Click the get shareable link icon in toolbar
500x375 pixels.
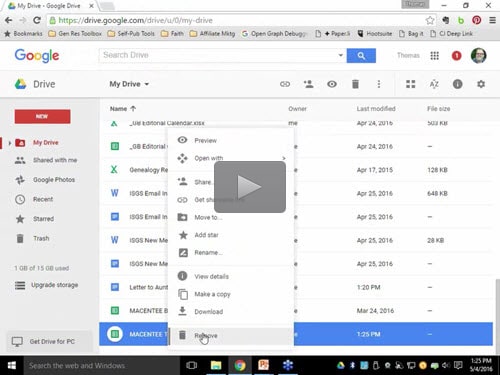point(285,84)
